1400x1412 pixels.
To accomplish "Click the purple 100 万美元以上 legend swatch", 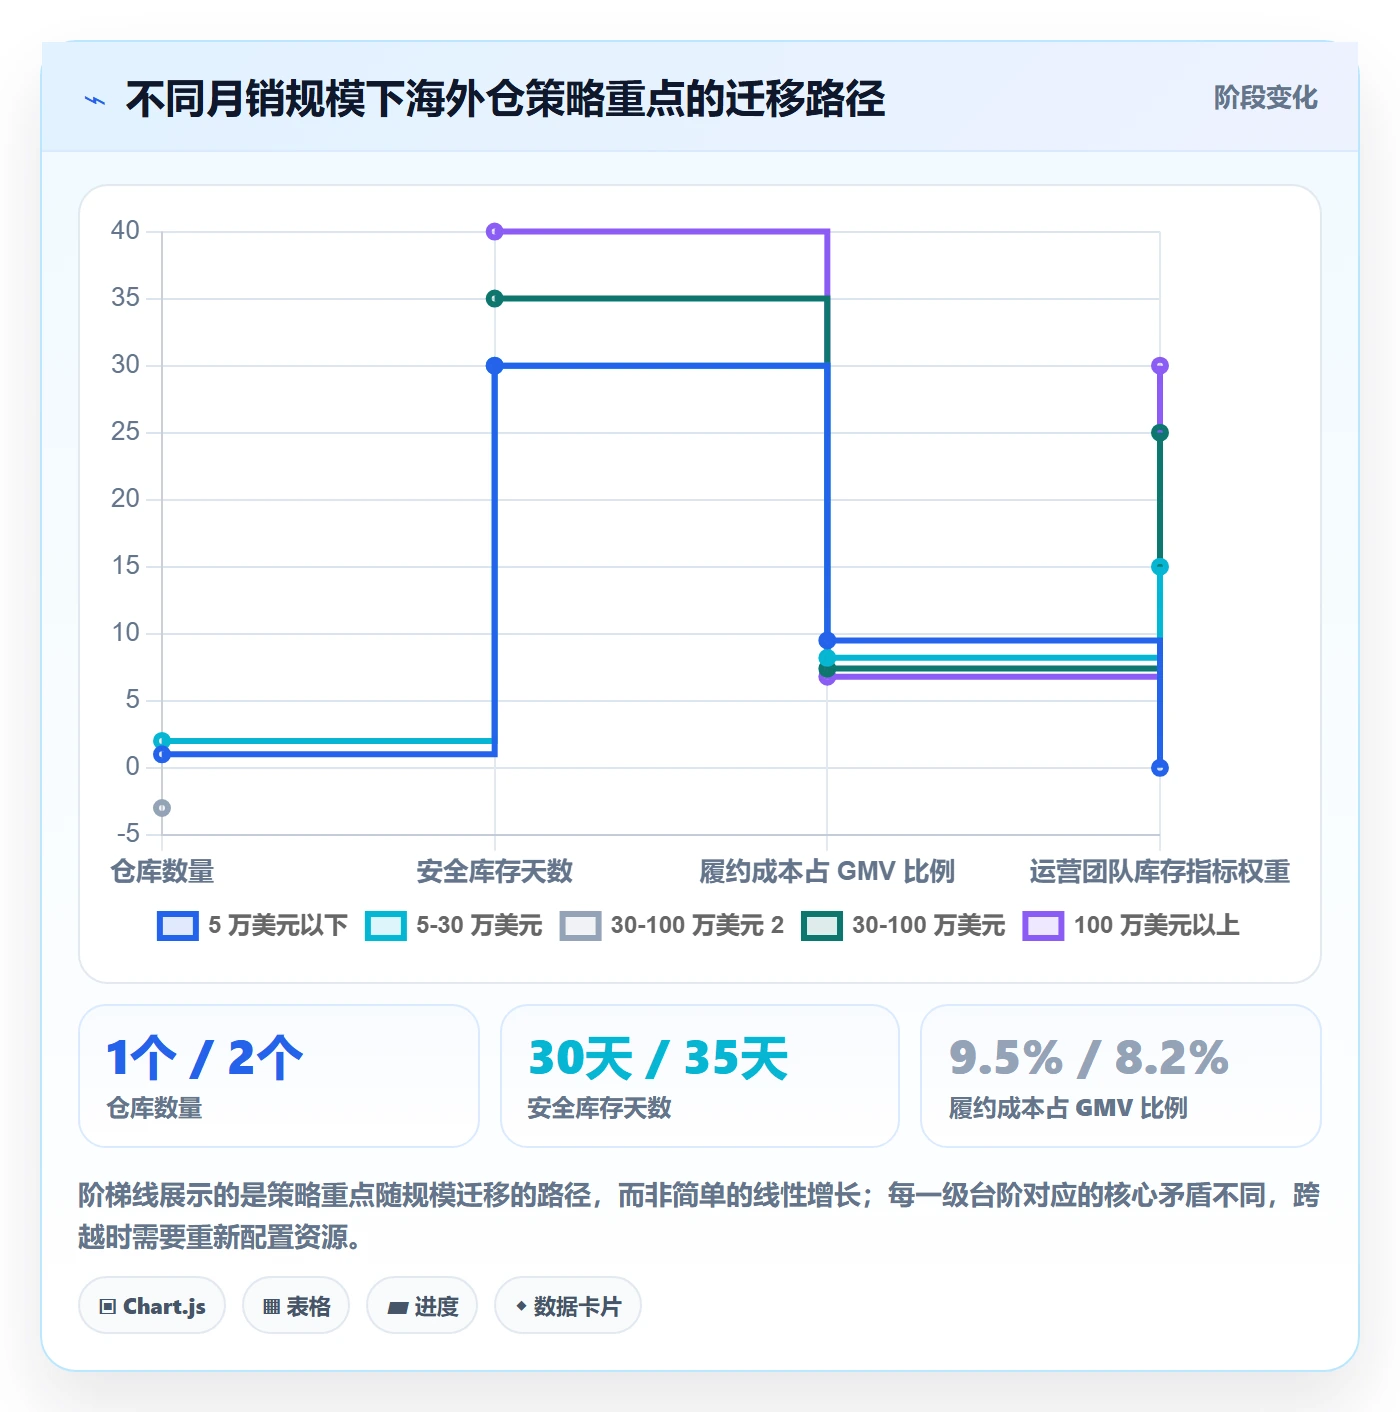I will coord(1043,926).
